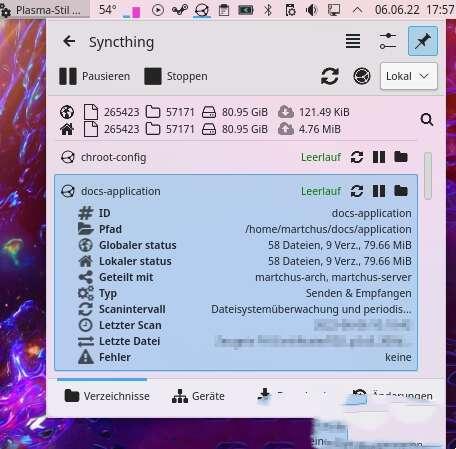
Task: Click the local status house icon in statistics
Action: (67, 129)
